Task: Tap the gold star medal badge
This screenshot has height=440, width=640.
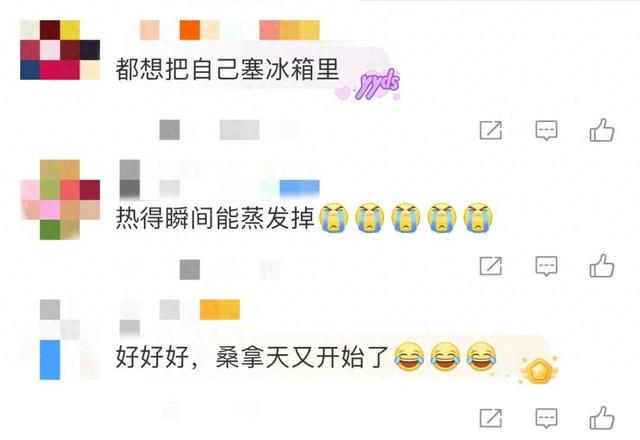Action: click(x=538, y=369)
